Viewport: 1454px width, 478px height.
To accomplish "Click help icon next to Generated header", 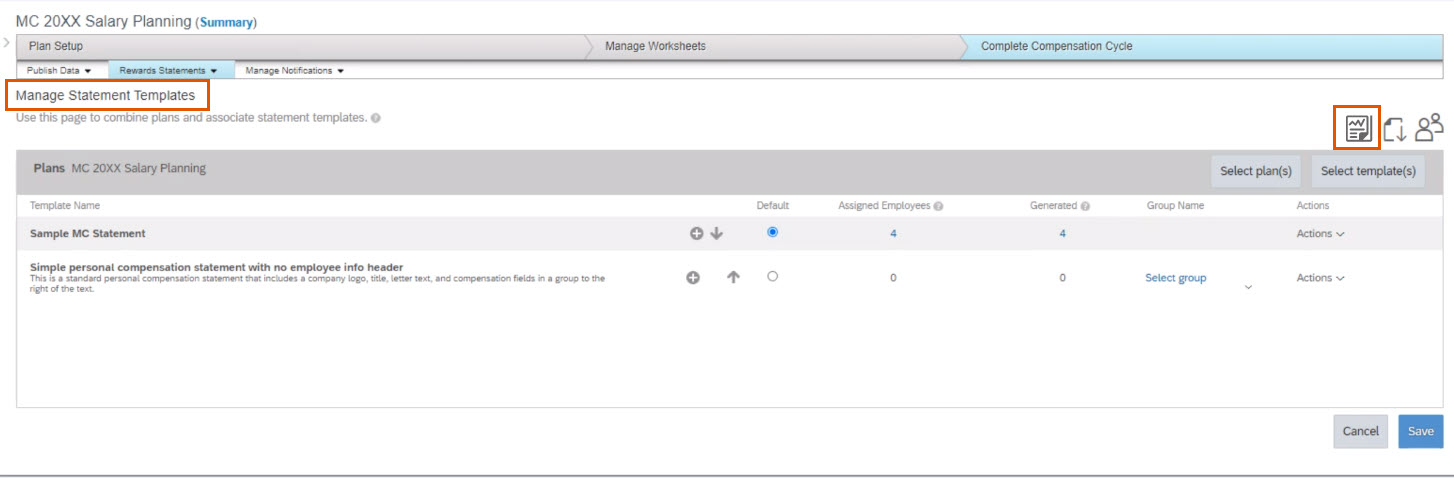I will [x=1085, y=206].
